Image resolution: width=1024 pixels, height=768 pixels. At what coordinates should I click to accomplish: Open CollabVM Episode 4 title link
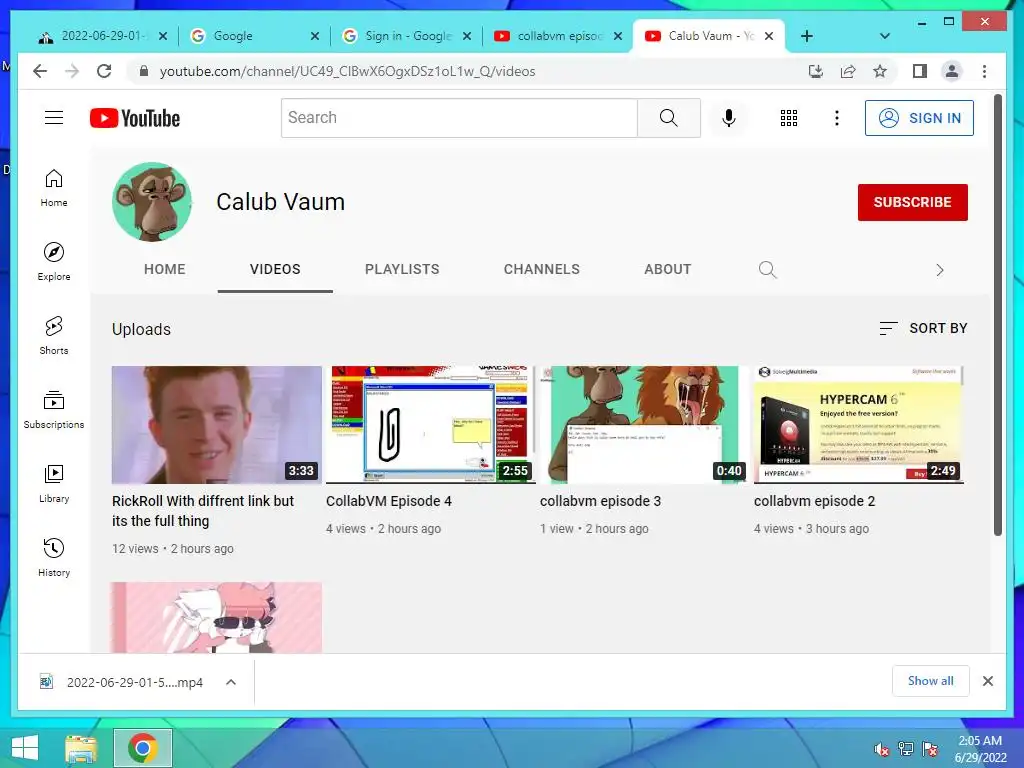389,501
